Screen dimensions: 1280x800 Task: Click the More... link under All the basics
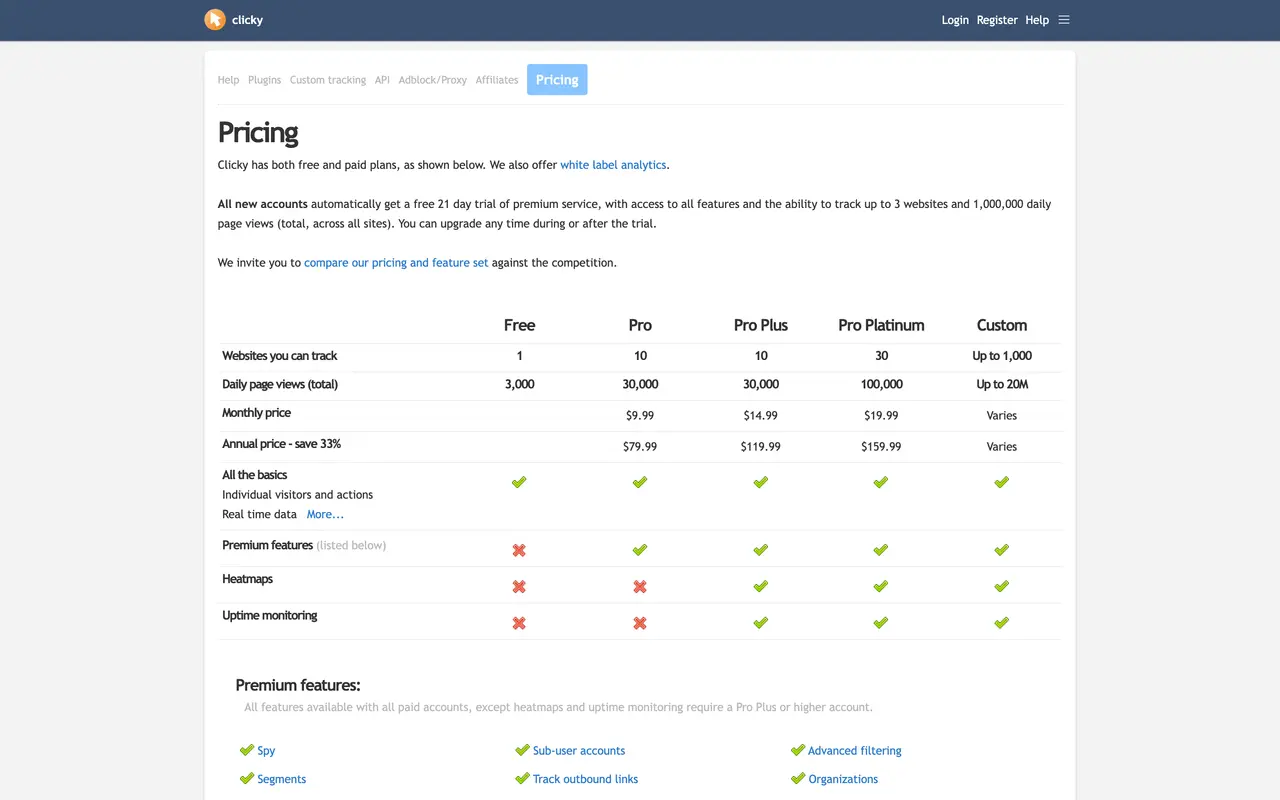[x=325, y=514]
